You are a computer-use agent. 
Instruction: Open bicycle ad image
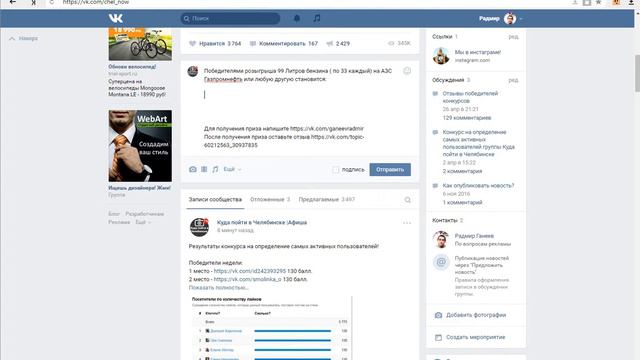140,44
